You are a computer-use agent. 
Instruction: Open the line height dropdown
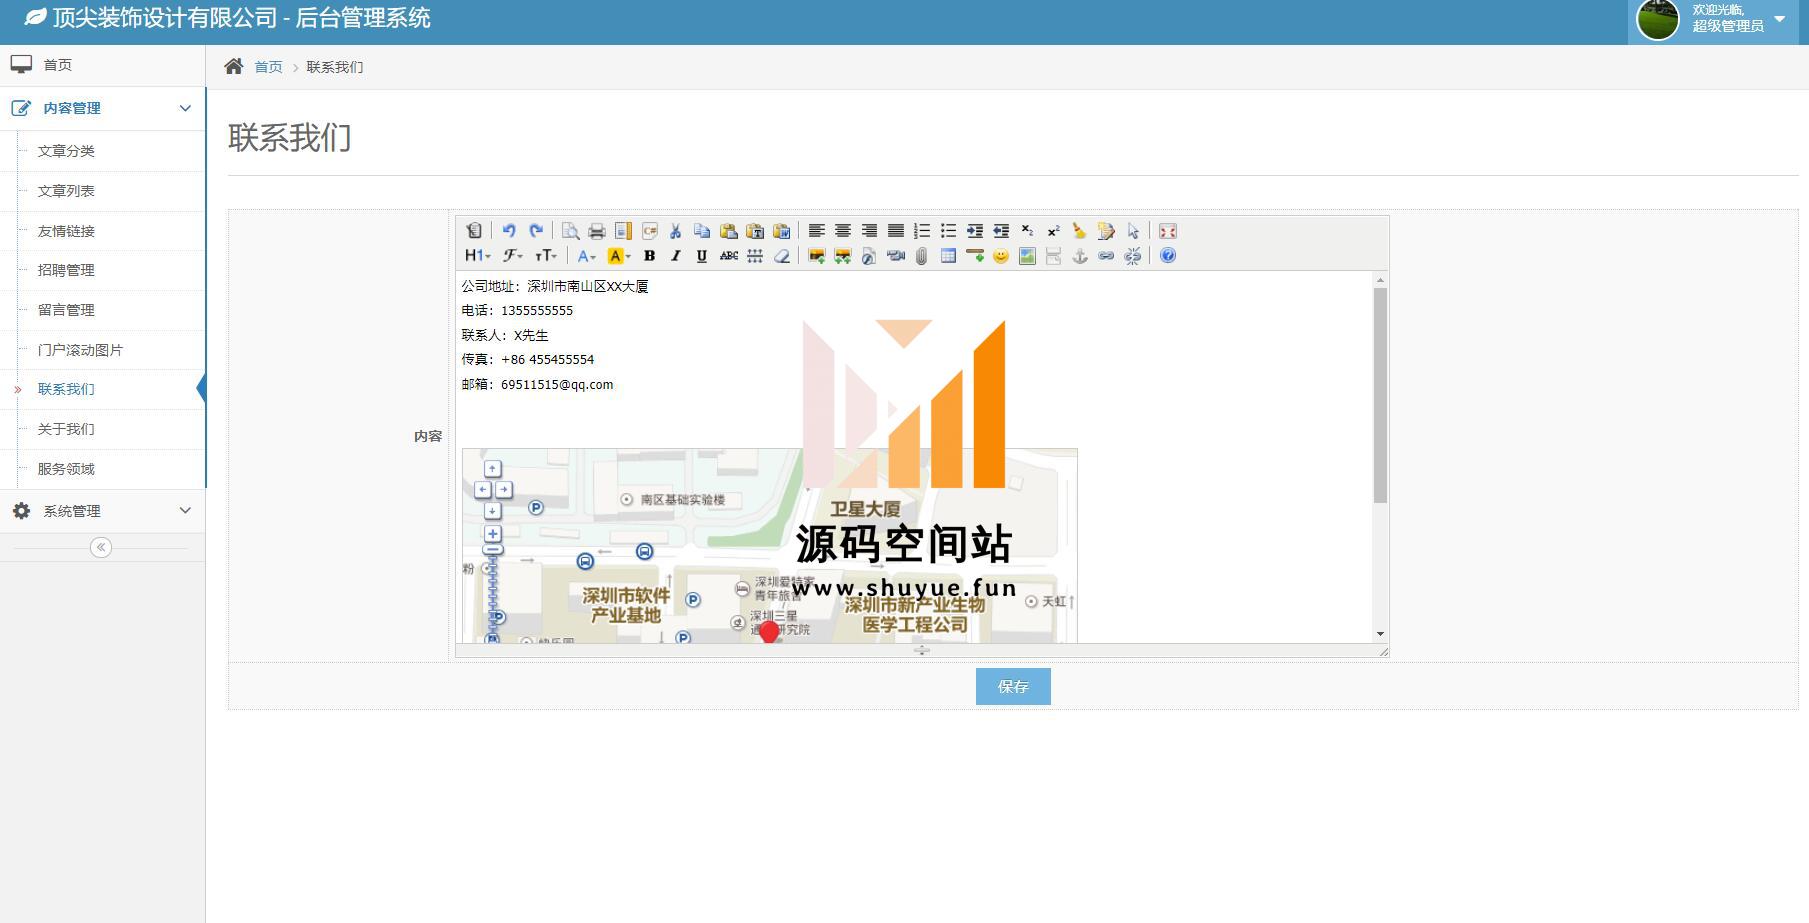click(x=755, y=256)
